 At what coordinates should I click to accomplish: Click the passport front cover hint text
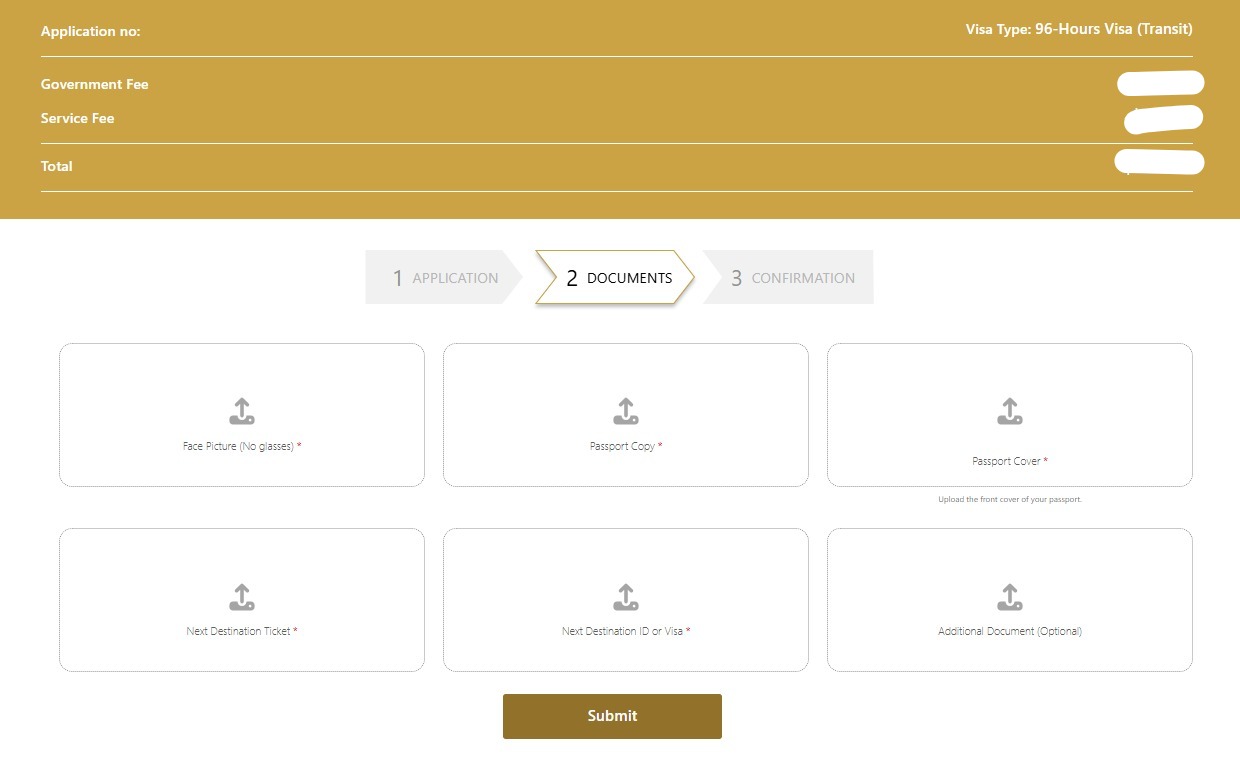(1010, 499)
